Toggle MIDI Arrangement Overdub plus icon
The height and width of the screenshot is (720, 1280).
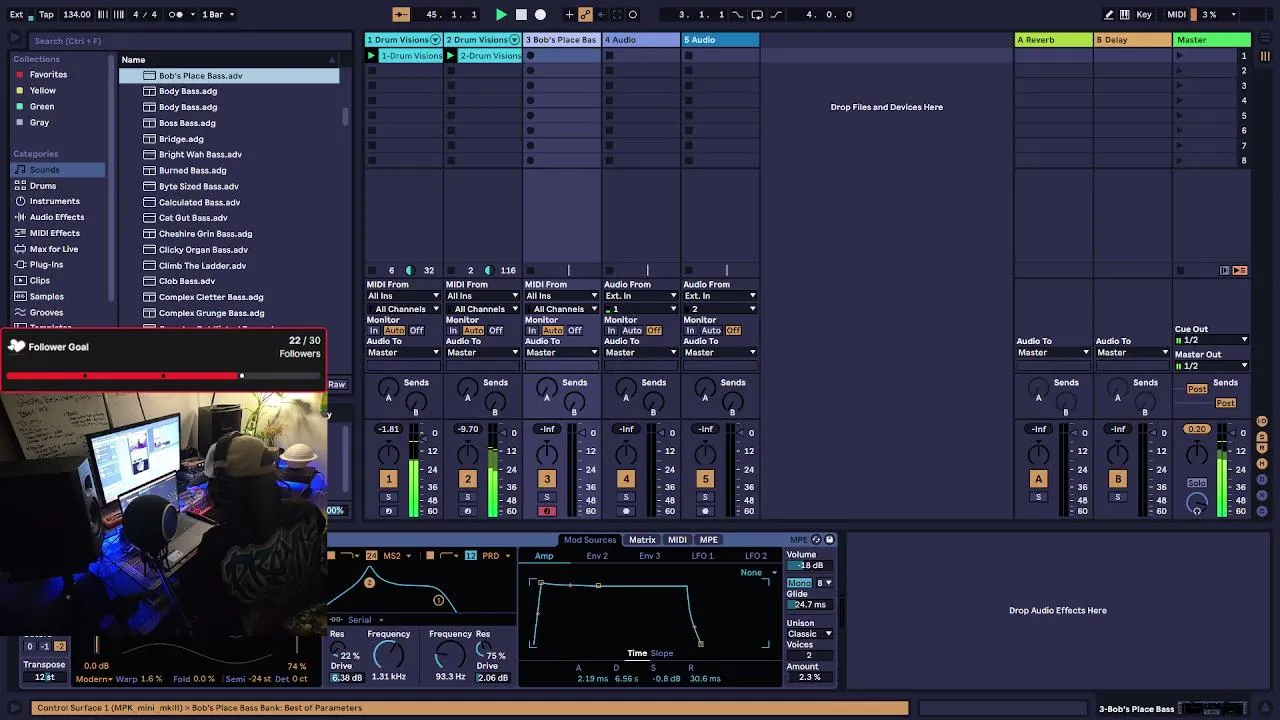570,14
